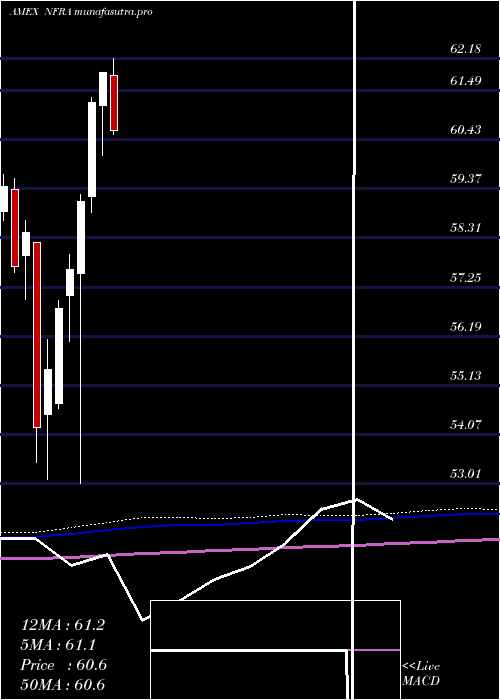Click the Price : 60.6 reading
Screen dimensions: 500x700
63,665
